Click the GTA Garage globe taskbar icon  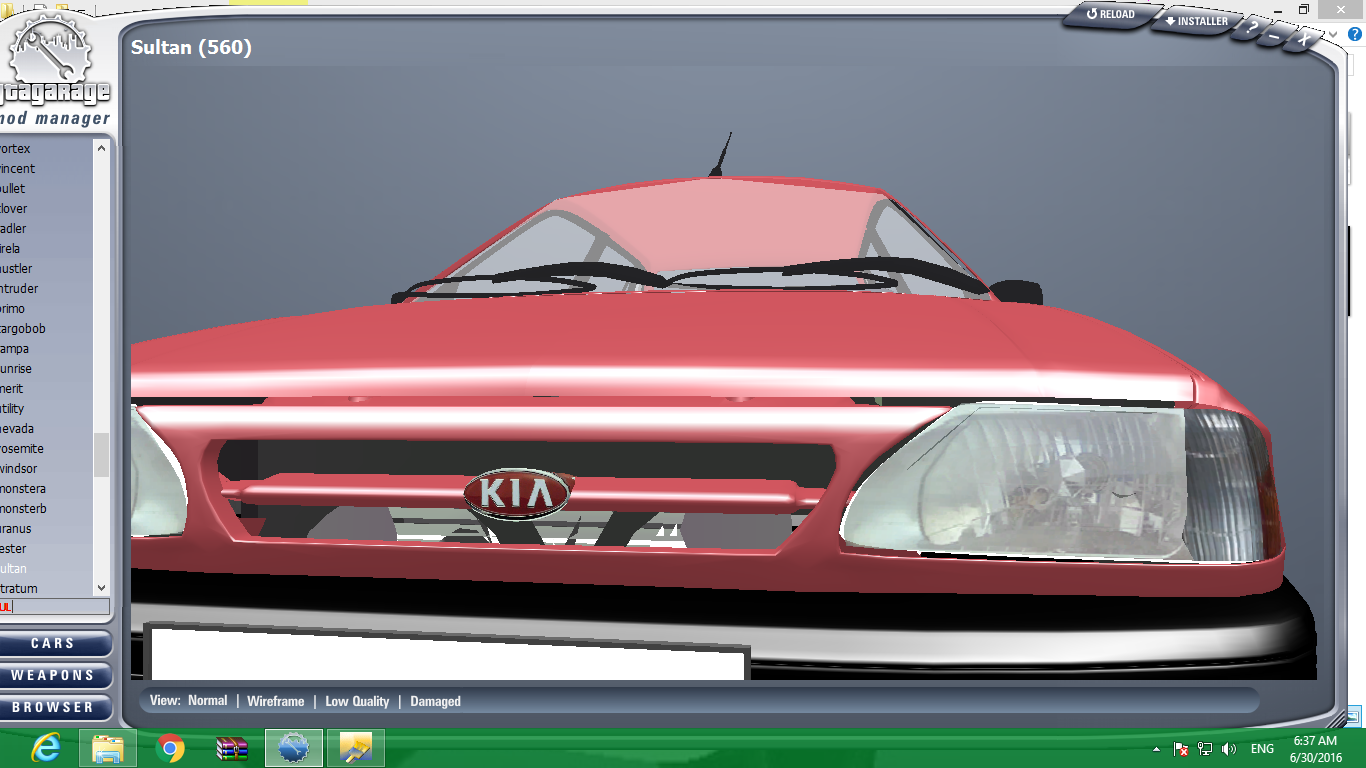(x=294, y=748)
